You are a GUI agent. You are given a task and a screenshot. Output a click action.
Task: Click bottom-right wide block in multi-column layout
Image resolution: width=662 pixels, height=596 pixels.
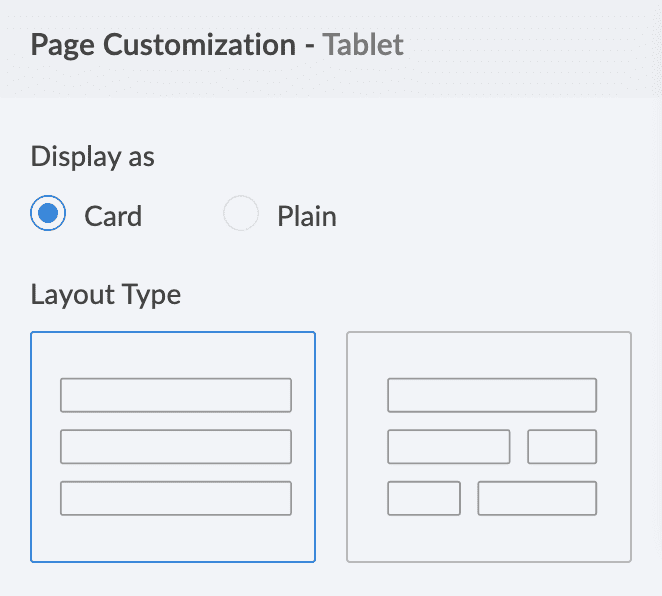tap(537, 498)
